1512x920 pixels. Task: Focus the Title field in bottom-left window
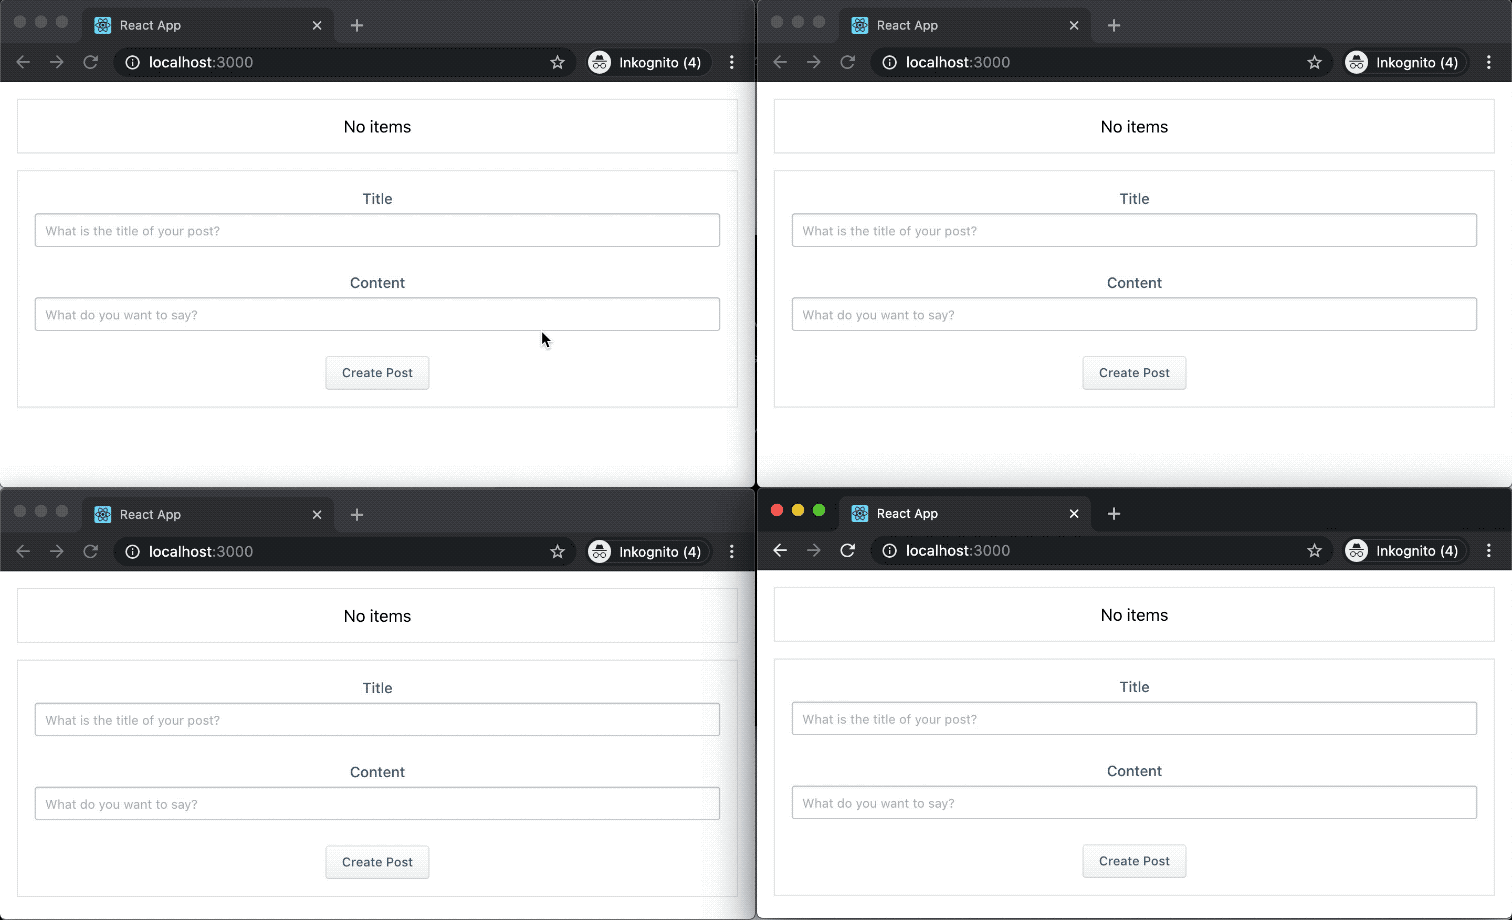click(x=377, y=719)
